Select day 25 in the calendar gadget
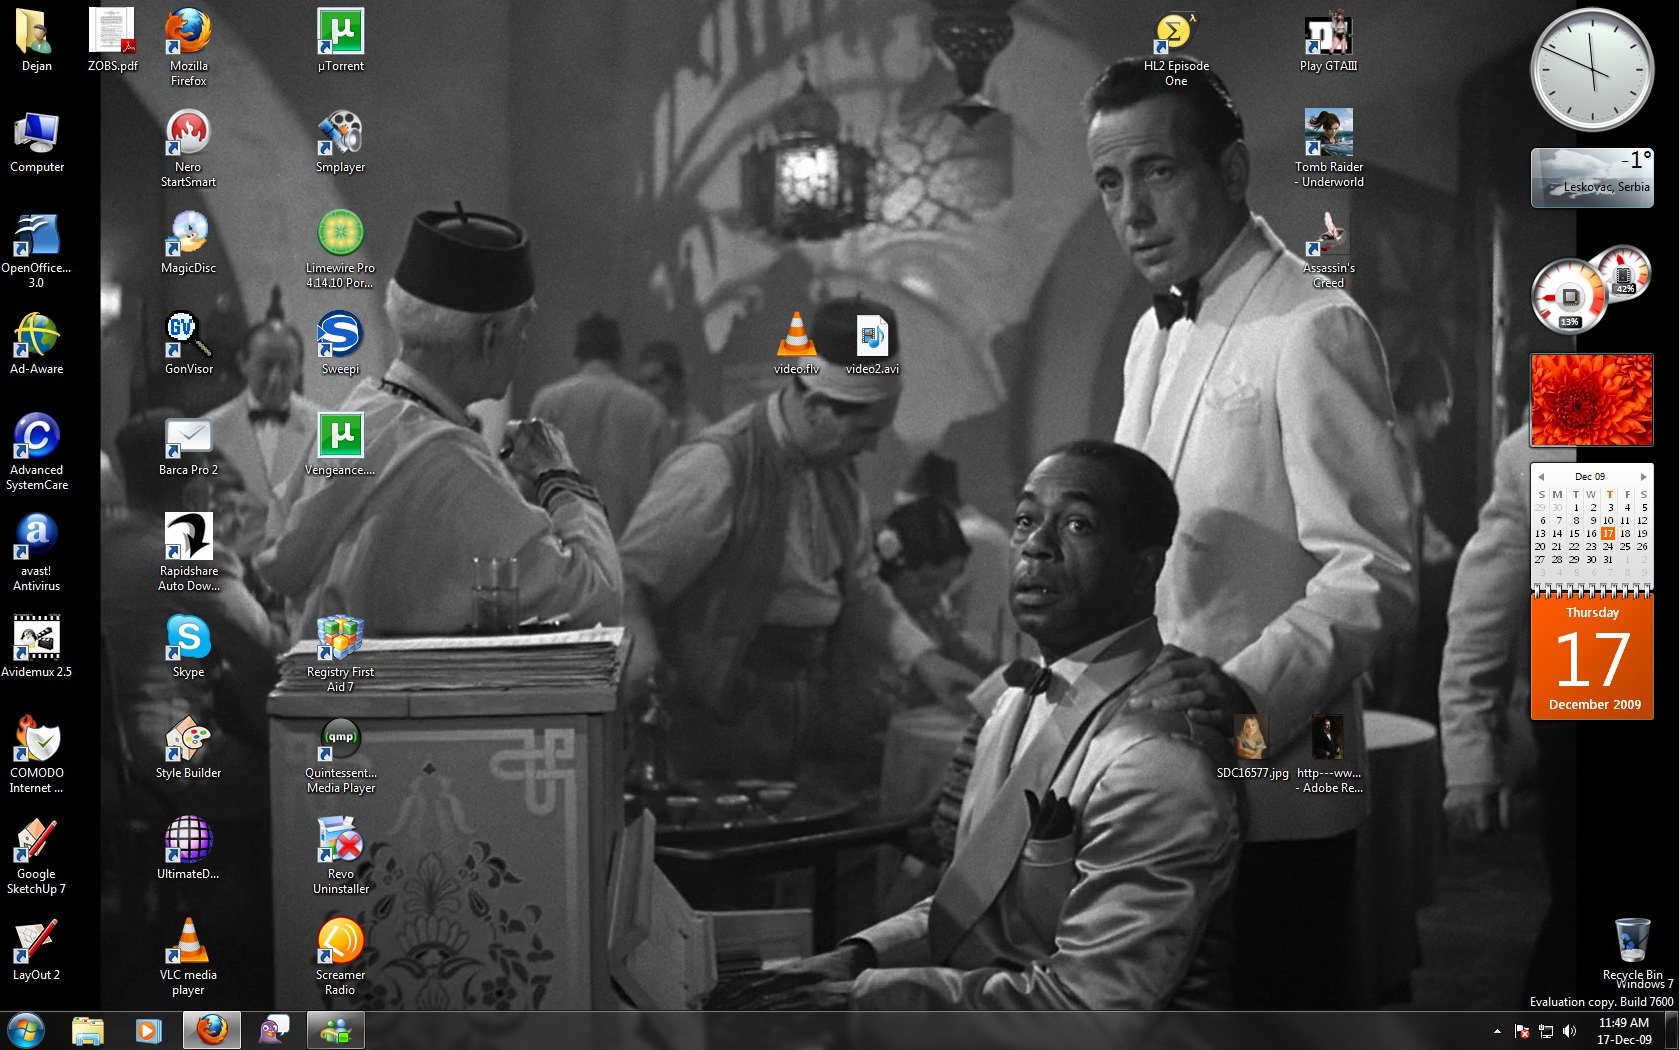 pyautogui.click(x=1625, y=546)
